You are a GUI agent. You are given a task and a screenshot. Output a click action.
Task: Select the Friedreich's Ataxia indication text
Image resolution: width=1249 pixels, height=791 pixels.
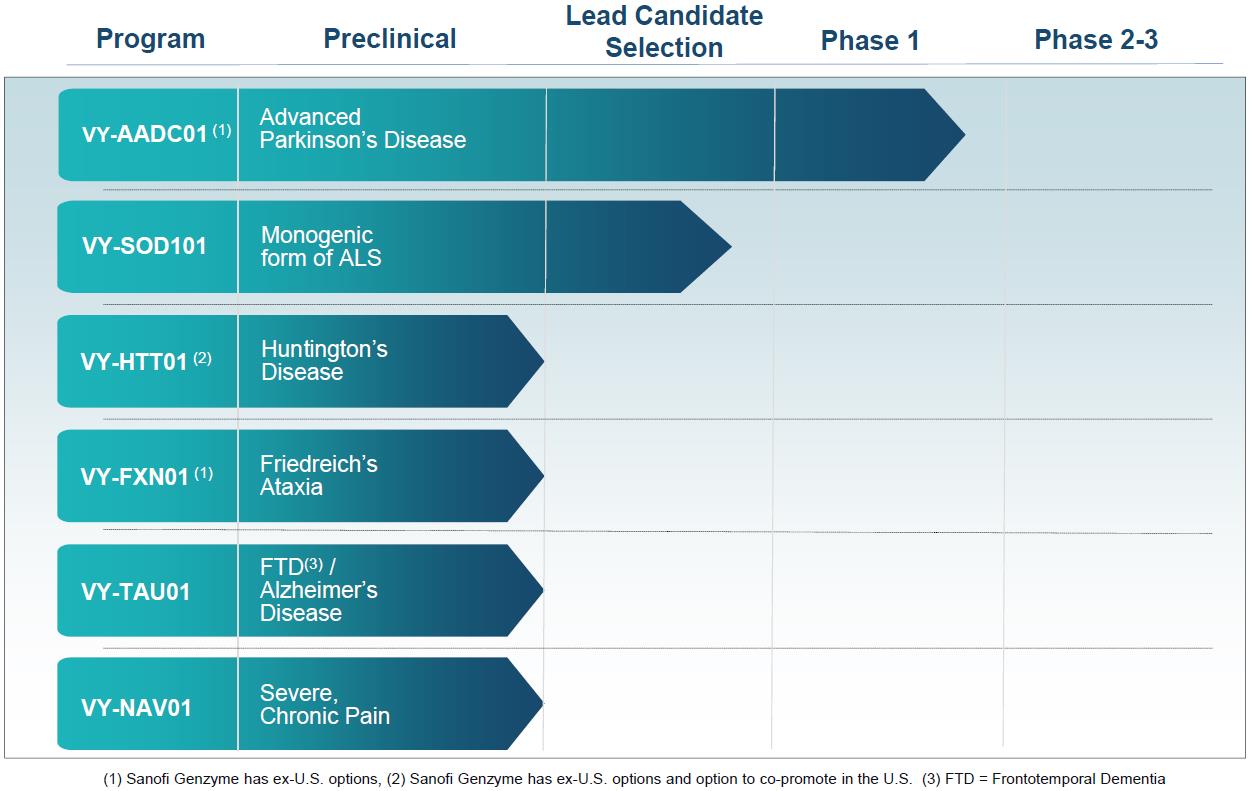tap(318, 476)
